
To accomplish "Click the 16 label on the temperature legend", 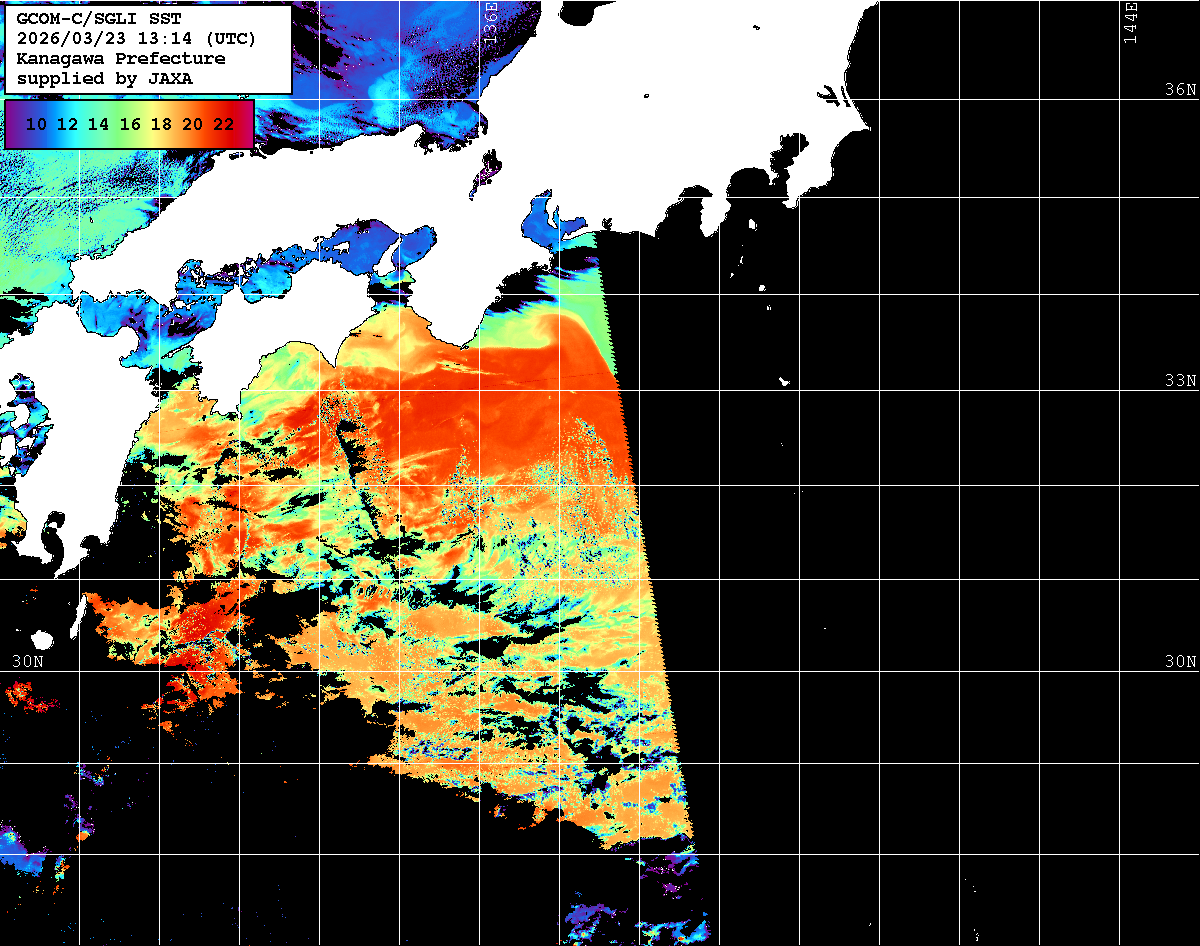I will pyautogui.click(x=130, y=125).
